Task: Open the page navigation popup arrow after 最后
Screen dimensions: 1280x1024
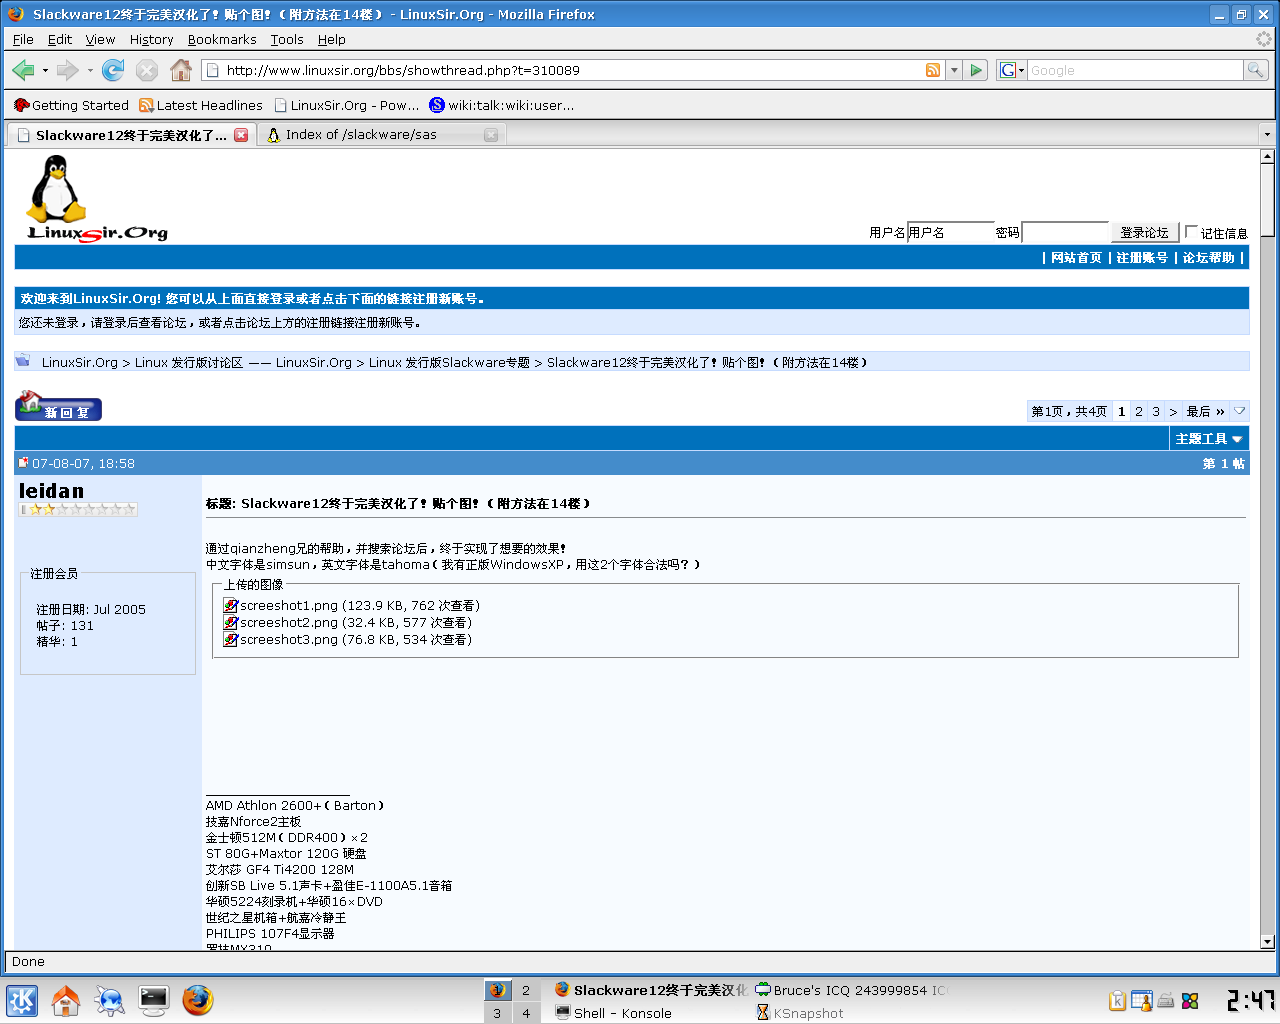Action: tap(1240, 411)
